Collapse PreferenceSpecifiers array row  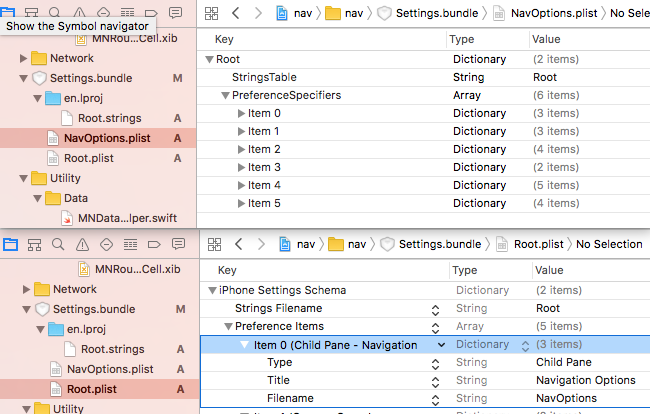click(x=225, y=95)
